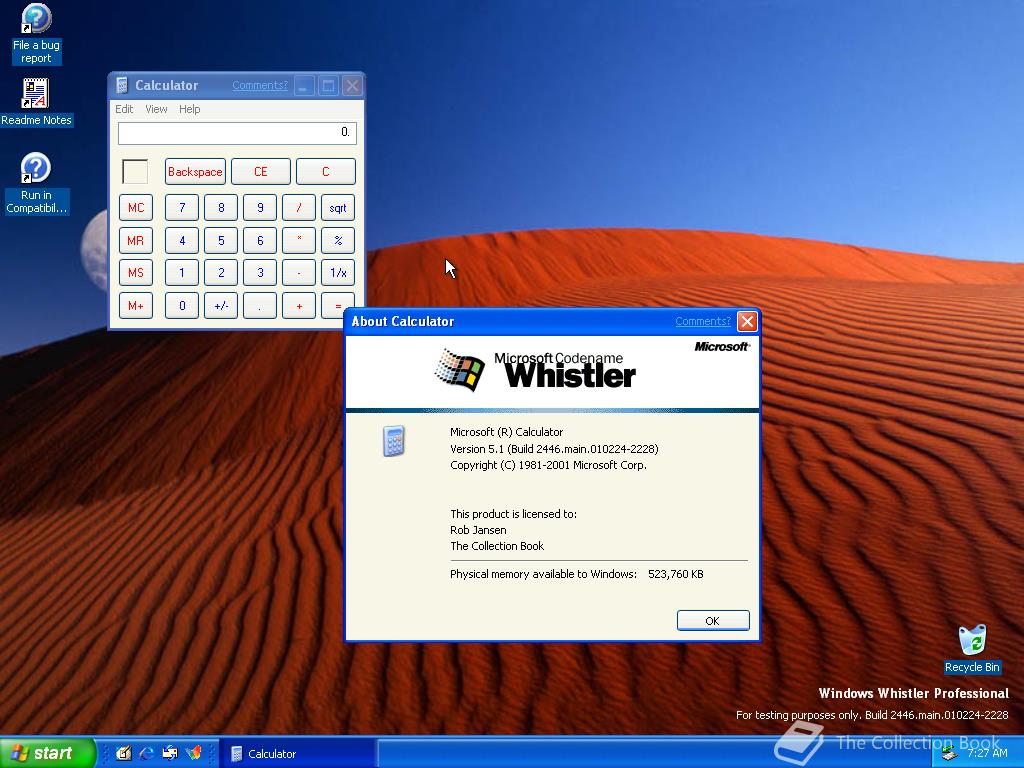Click the 1 key on Calculator
The image size is (1024, 768).
(182, 272)
